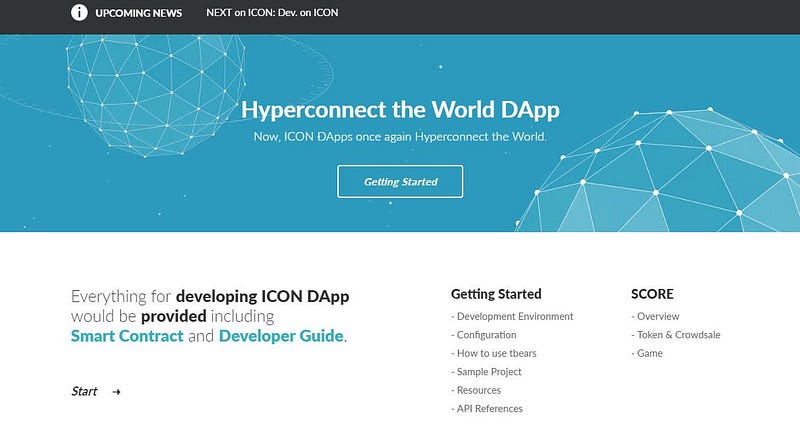This screenshot has width=800, height=442.
Task: Open the 'NEXT on ICON: Dev. on ICON' news item
Action: pos(272,13)
